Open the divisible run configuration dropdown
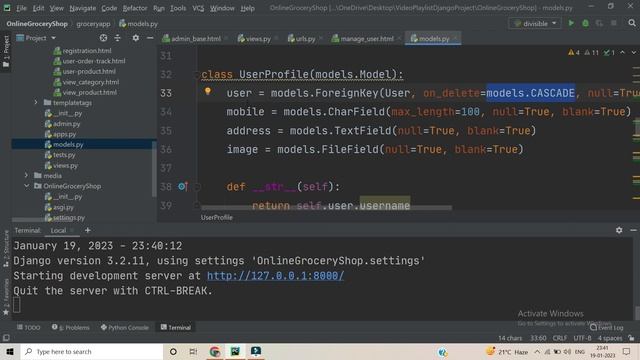Screen dimensions: 640x360 (535, 23)
